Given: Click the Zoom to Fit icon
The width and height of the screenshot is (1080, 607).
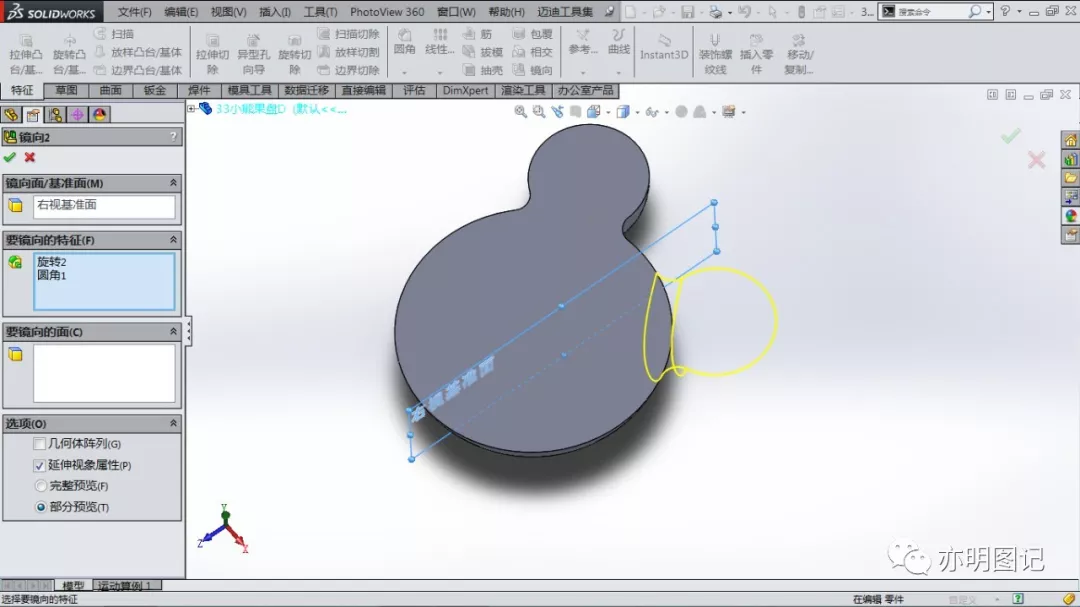Looking at the screenshot, I should click(521, 112).
